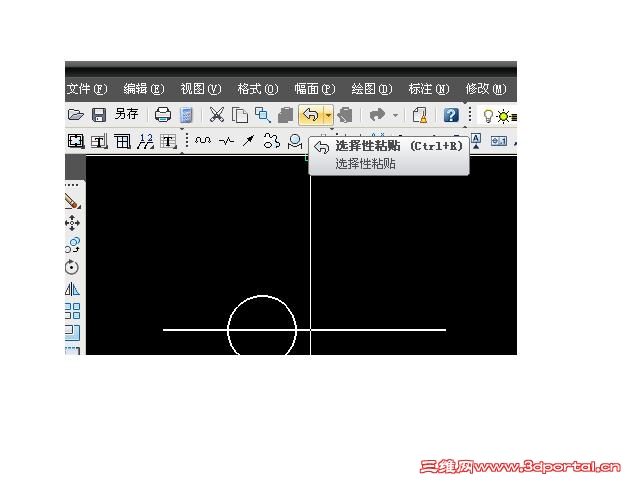The height and width of the screenshot is (480, 640).
Task: Click the highlighted paste special arrow icon
Action: pos(311,115)
